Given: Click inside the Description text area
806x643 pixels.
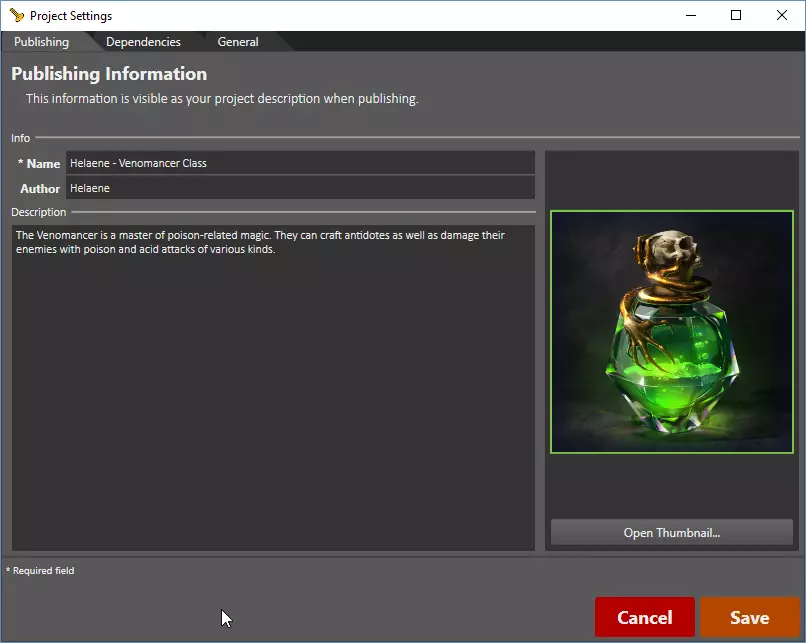Looking at the screenshot, I should pyautogui.click(x=273, y=388).
